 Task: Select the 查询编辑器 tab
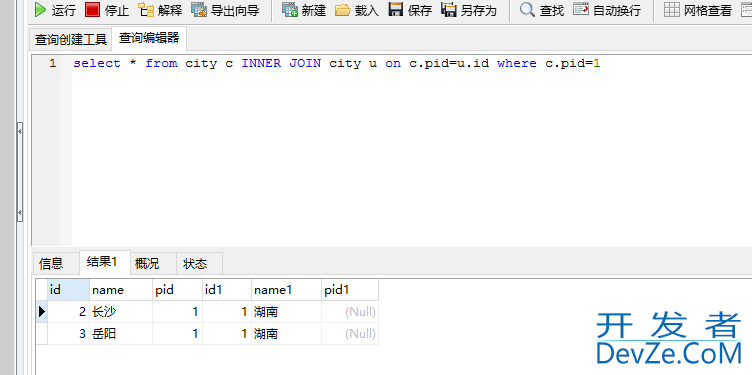click(x=149, y=38)
